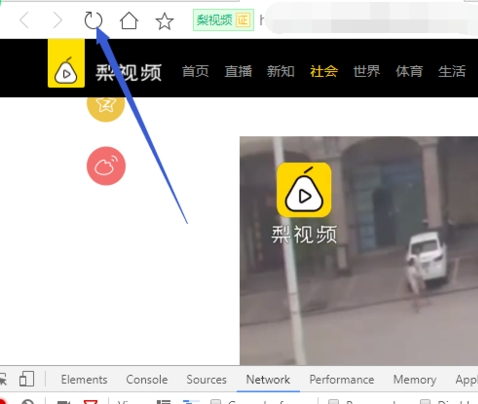Click the yellow pear logo in site header
478x404 pixels.
pos(66,63)
